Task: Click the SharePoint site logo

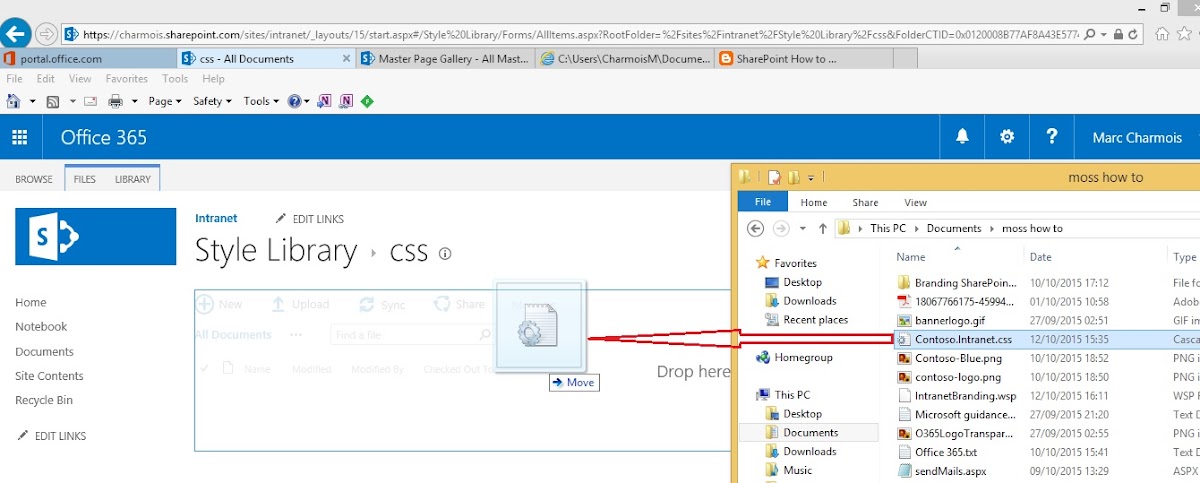Action: 96,237
